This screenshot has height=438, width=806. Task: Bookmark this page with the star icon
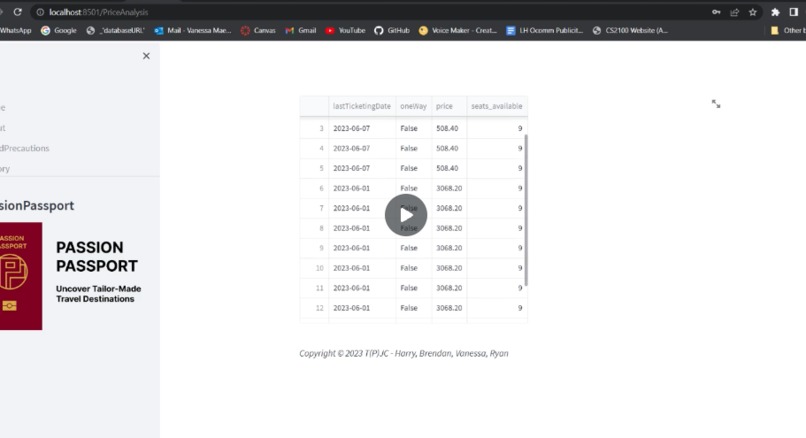click(753, 12)
